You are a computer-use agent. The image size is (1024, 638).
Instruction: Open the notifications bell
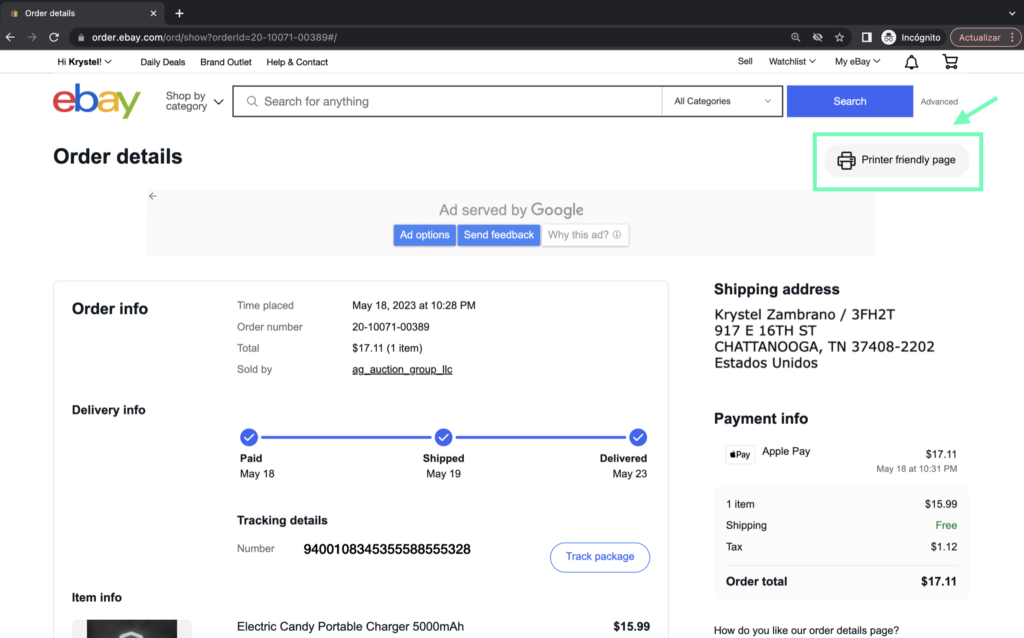pos(911,62)
